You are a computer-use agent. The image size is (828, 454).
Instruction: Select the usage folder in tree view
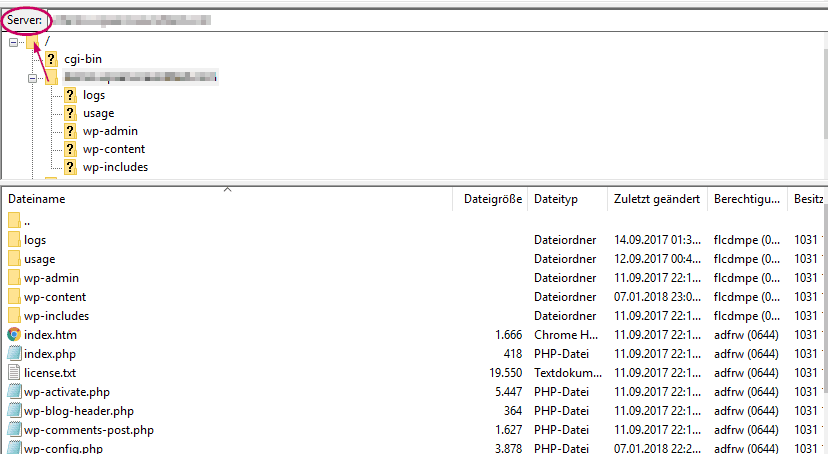[x=98, y=113]
